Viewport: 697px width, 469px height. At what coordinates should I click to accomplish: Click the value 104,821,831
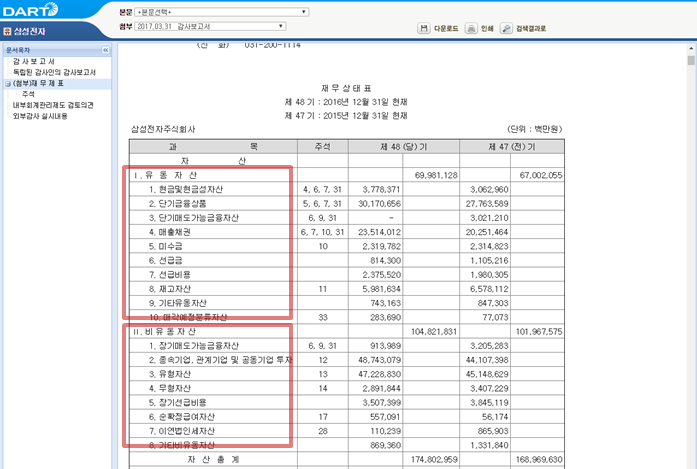[434, 332]
